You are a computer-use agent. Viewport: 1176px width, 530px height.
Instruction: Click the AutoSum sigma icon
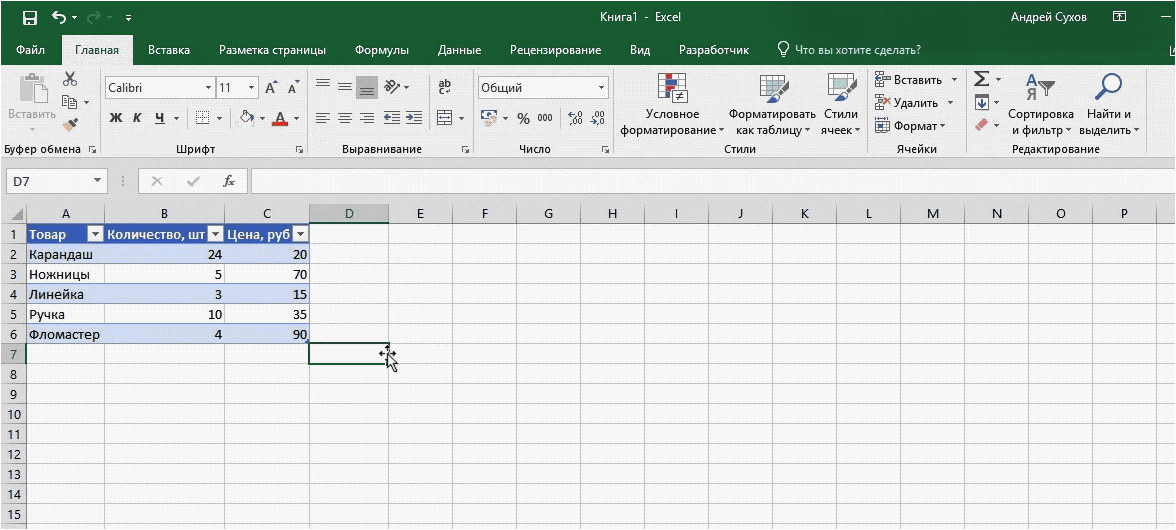(x=980, y=79)
